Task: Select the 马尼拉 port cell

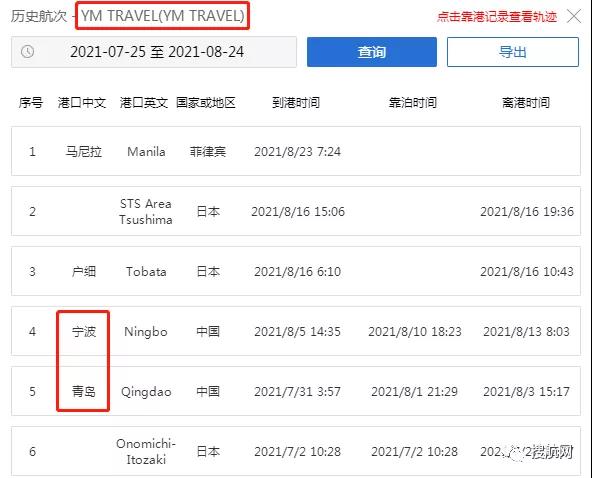Action: click(83, 152)
